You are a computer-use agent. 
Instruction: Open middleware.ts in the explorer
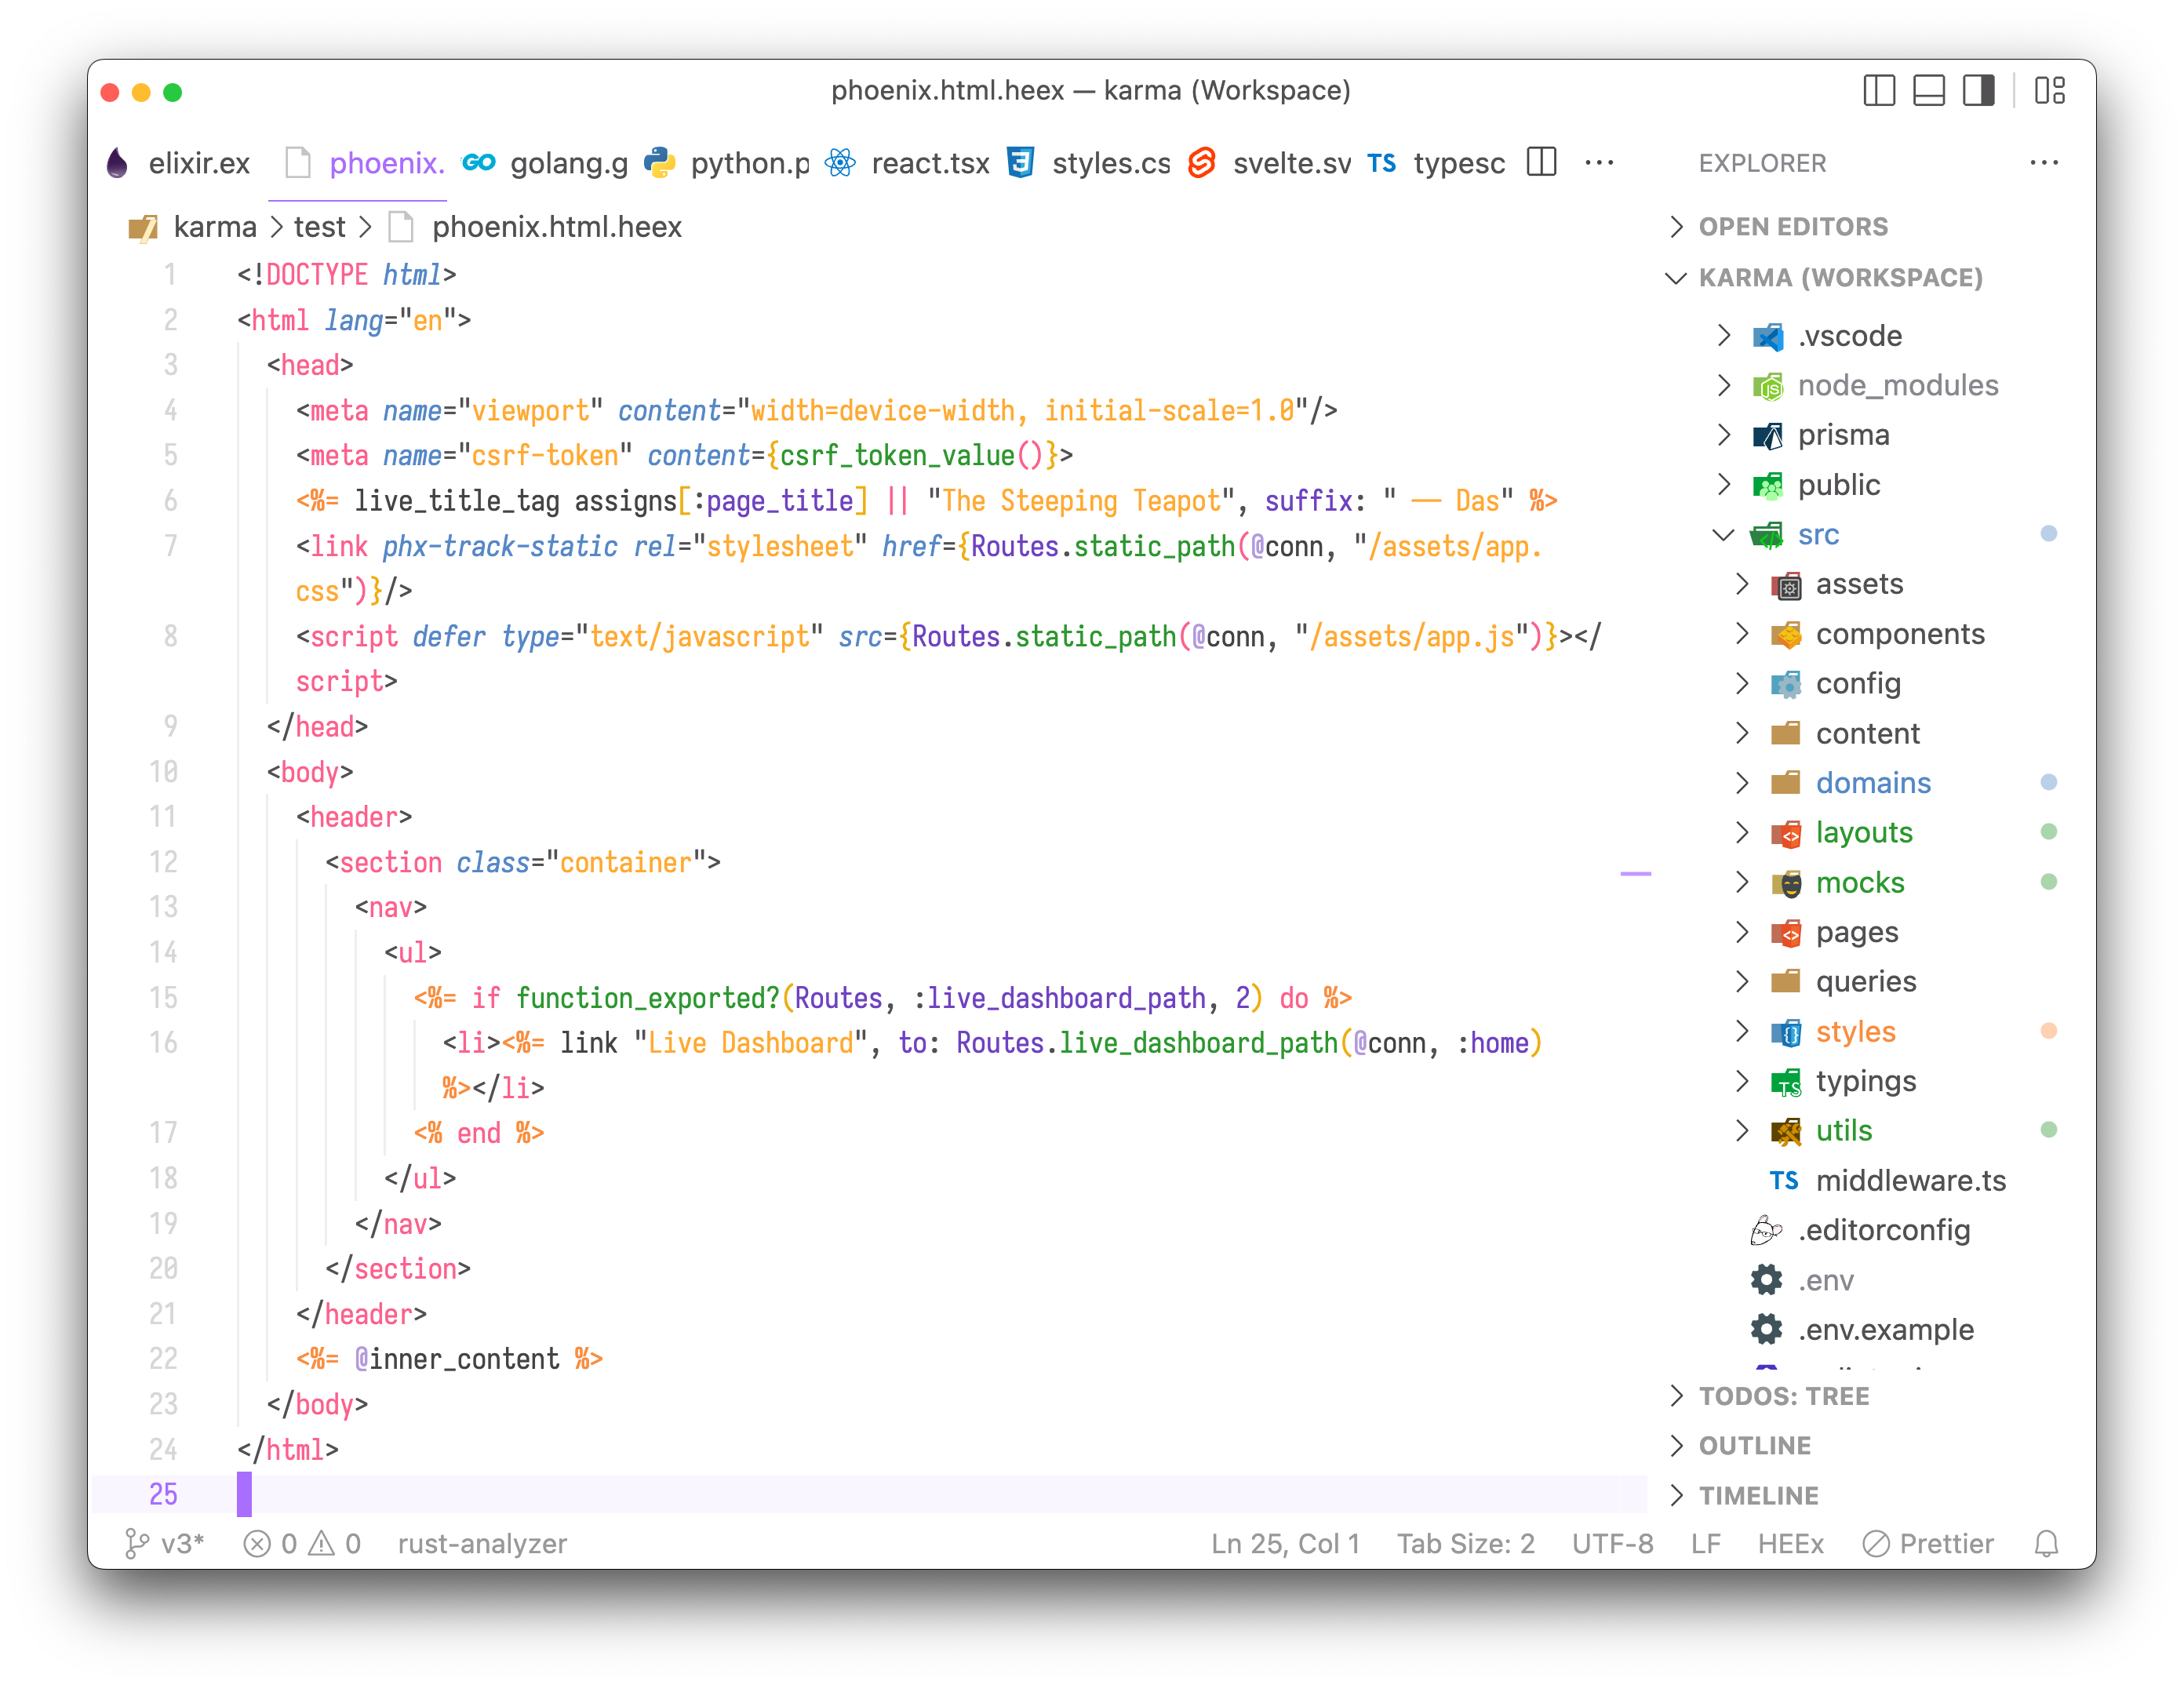tap(1910, 1181)
